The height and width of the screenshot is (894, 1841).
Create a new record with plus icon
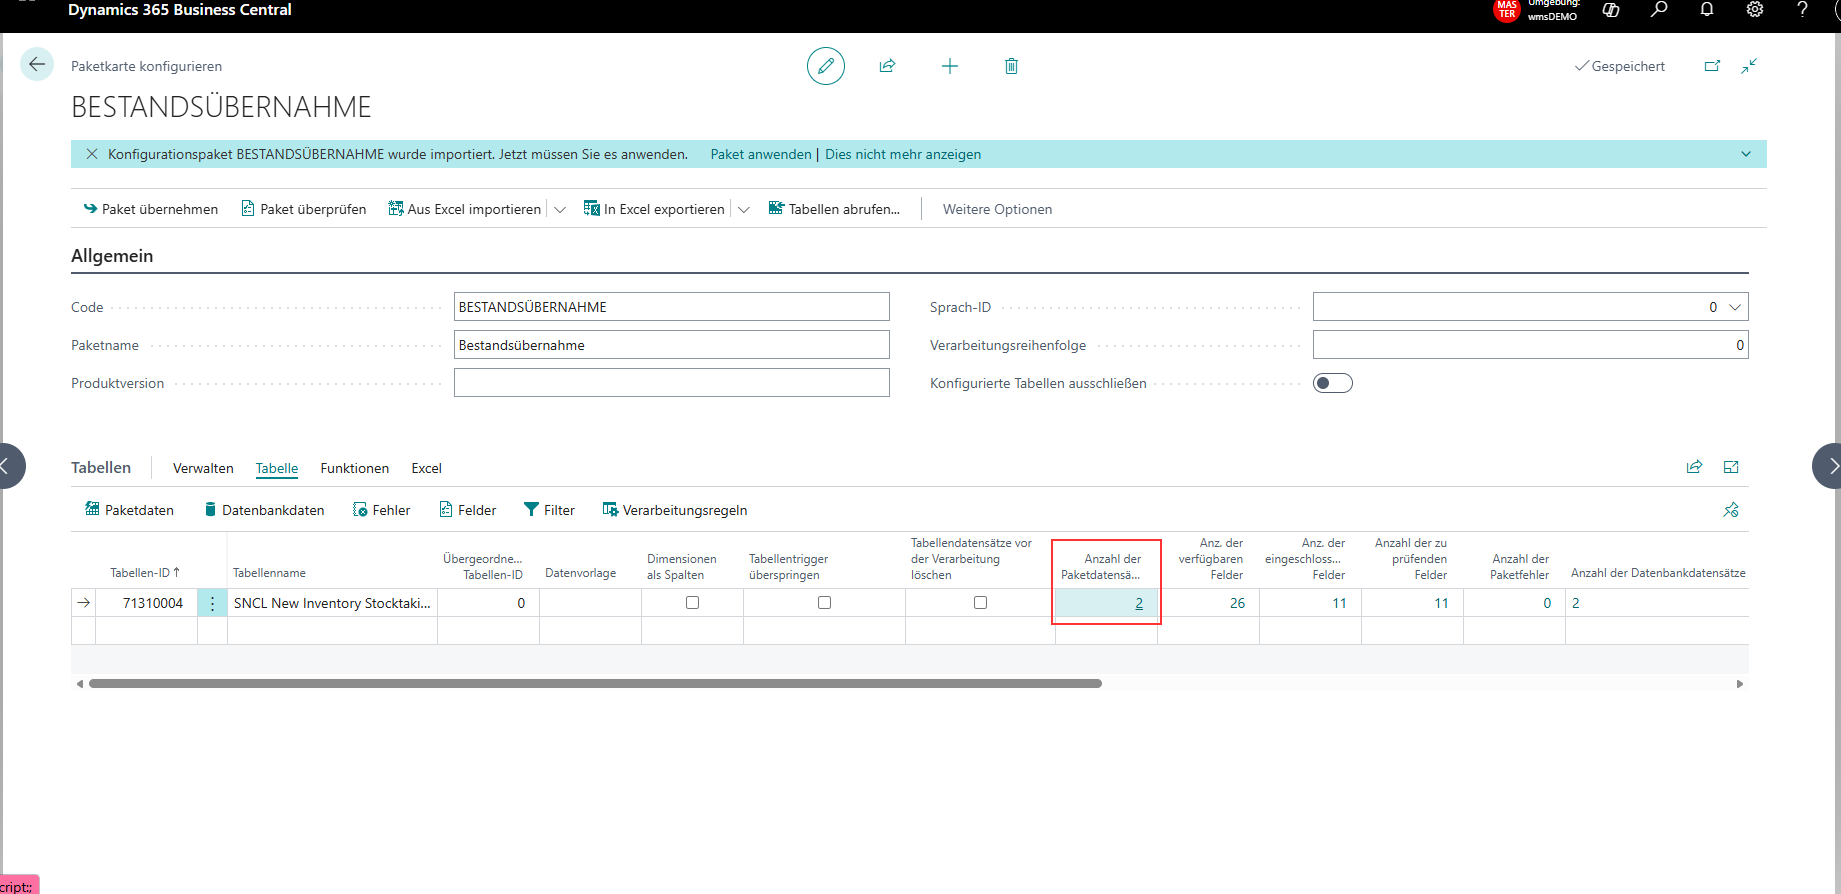click(950, 66)
